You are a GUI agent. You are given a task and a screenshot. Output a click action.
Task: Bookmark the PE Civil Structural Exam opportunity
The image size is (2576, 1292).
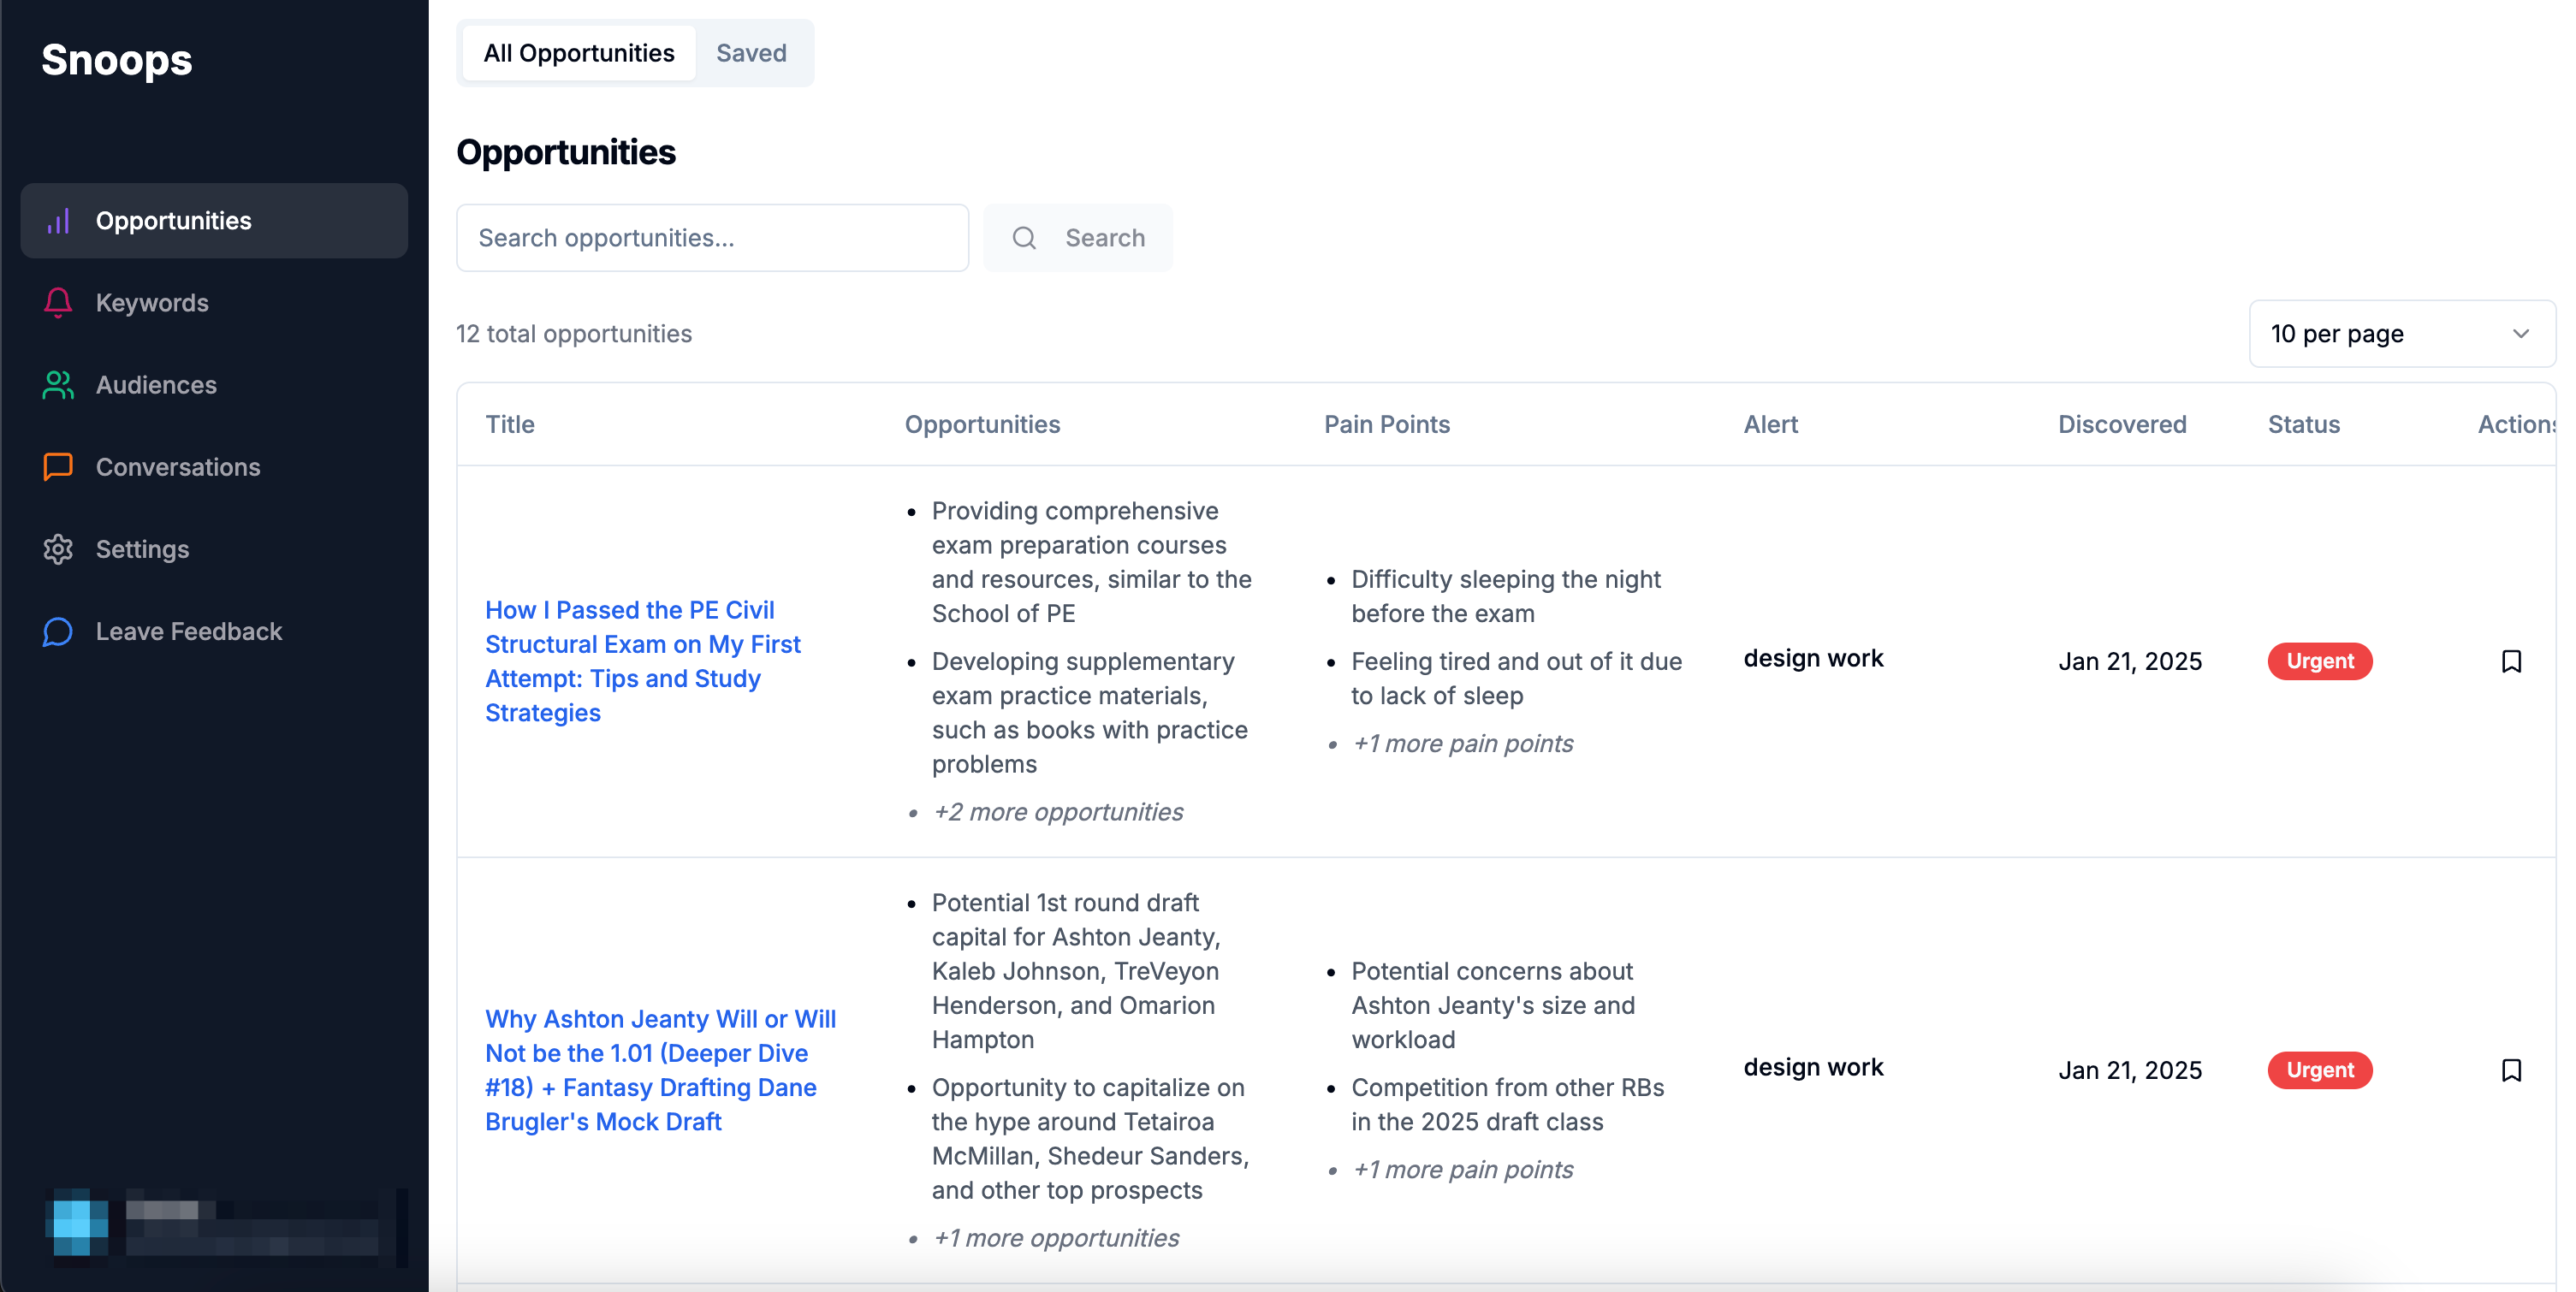point(2511,661)
